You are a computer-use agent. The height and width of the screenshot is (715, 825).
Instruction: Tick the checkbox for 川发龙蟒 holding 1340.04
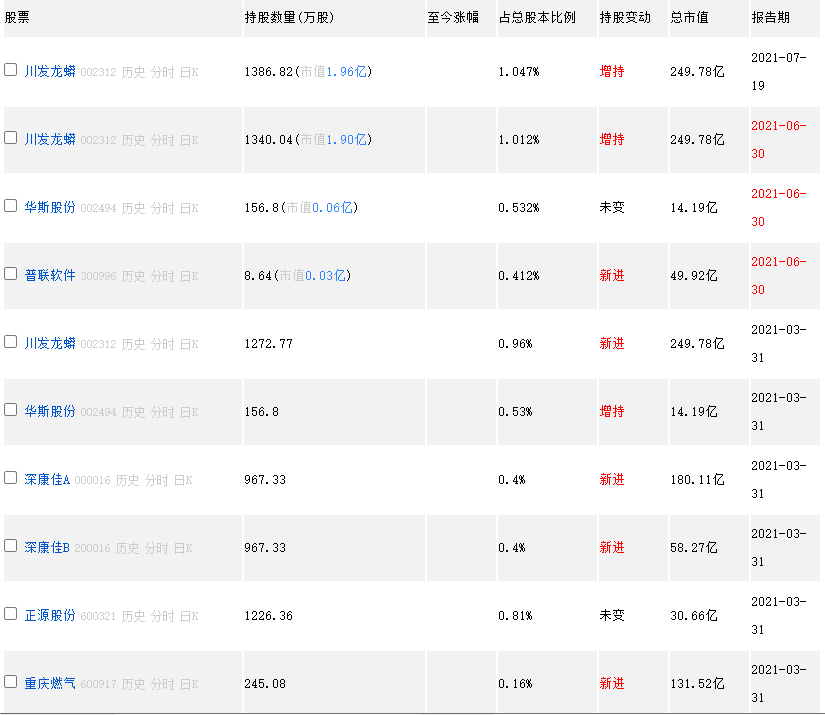[11, 137]
